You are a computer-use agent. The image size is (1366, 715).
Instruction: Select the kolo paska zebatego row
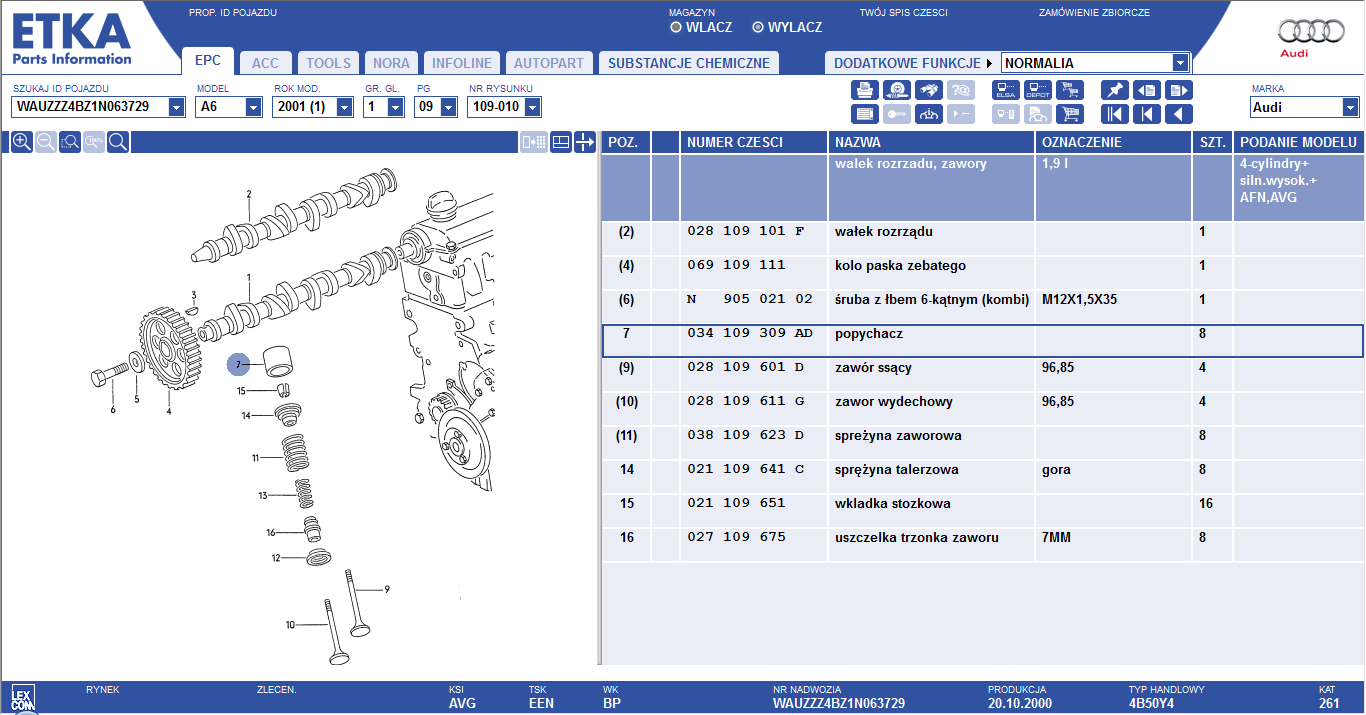pyautogui.click(x=982, y=272)
